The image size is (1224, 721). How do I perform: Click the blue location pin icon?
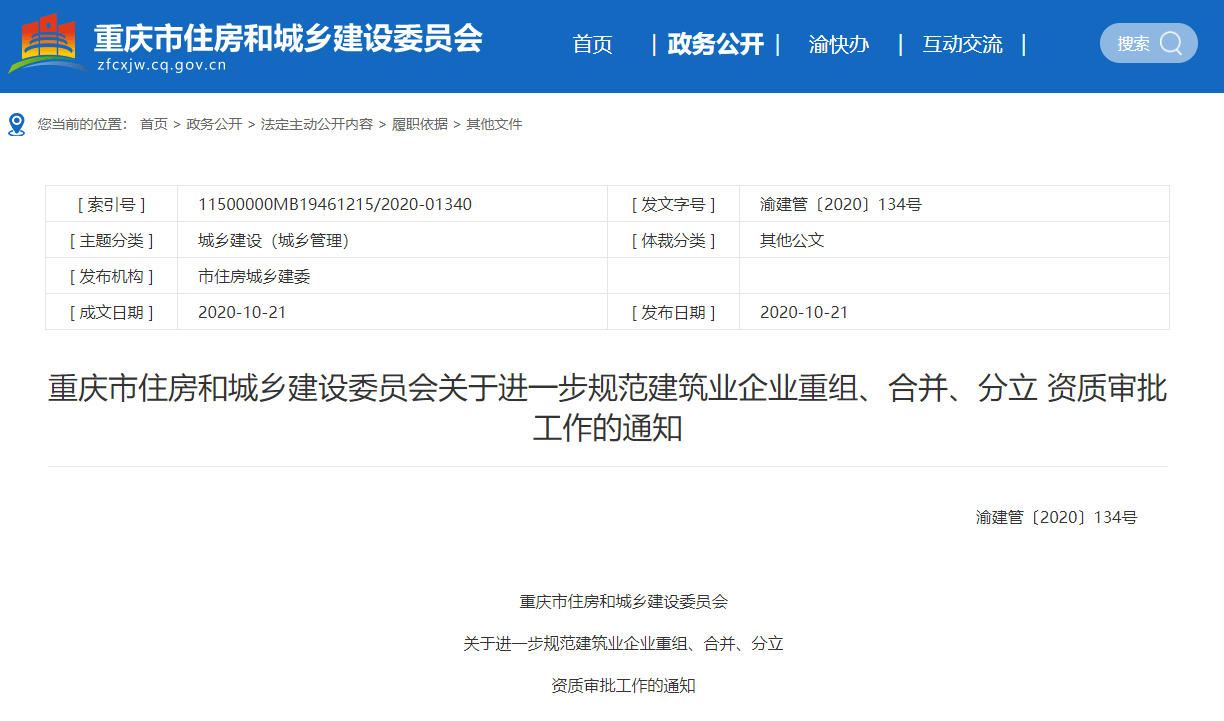pos(16,124)
